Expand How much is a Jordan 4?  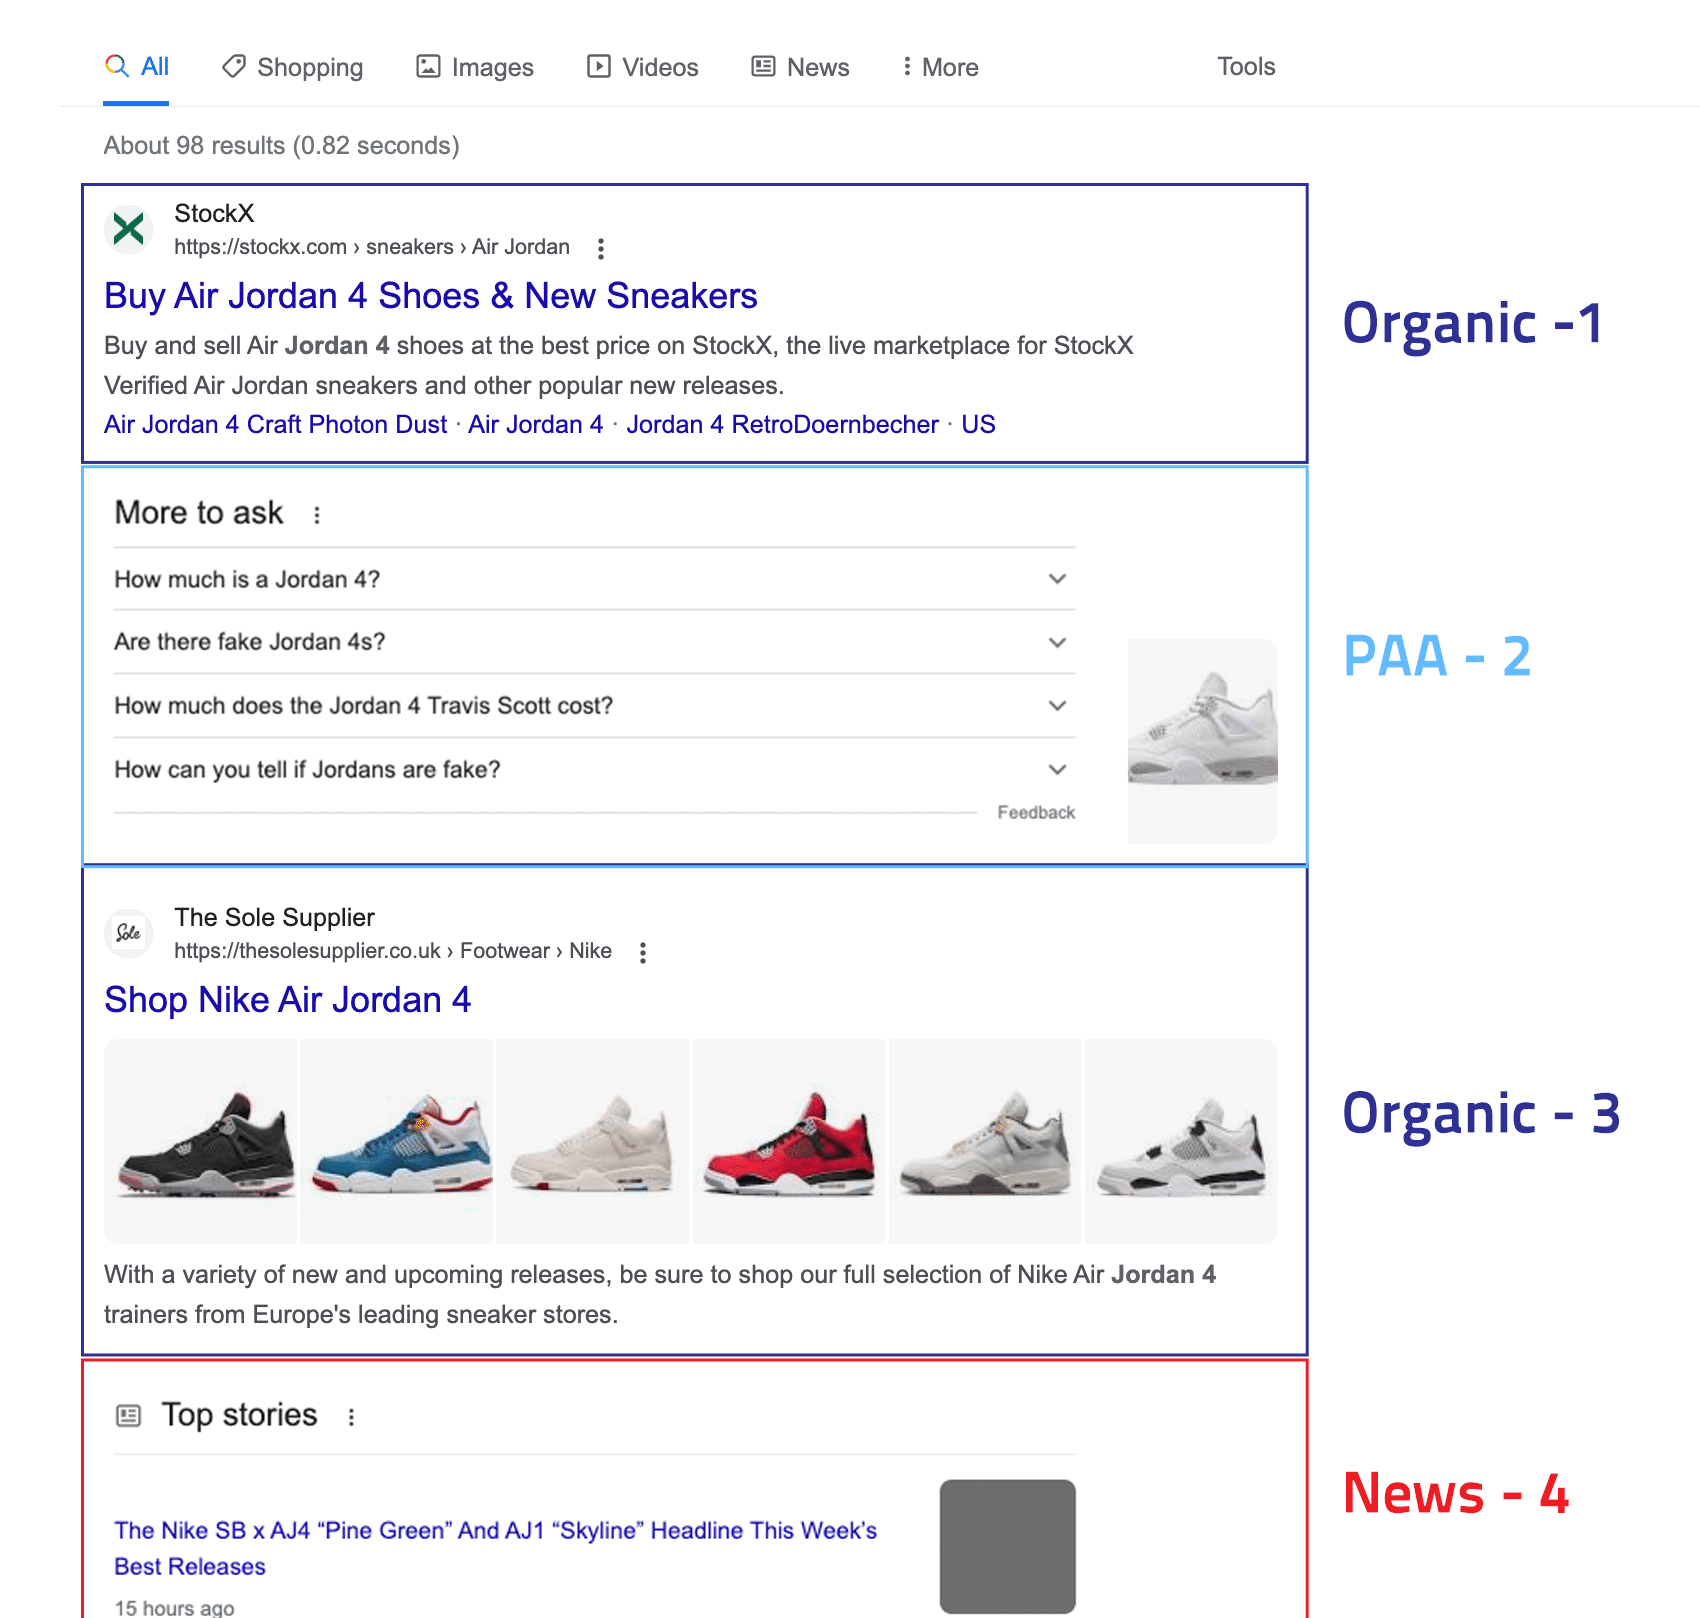(x=594, y=579)
